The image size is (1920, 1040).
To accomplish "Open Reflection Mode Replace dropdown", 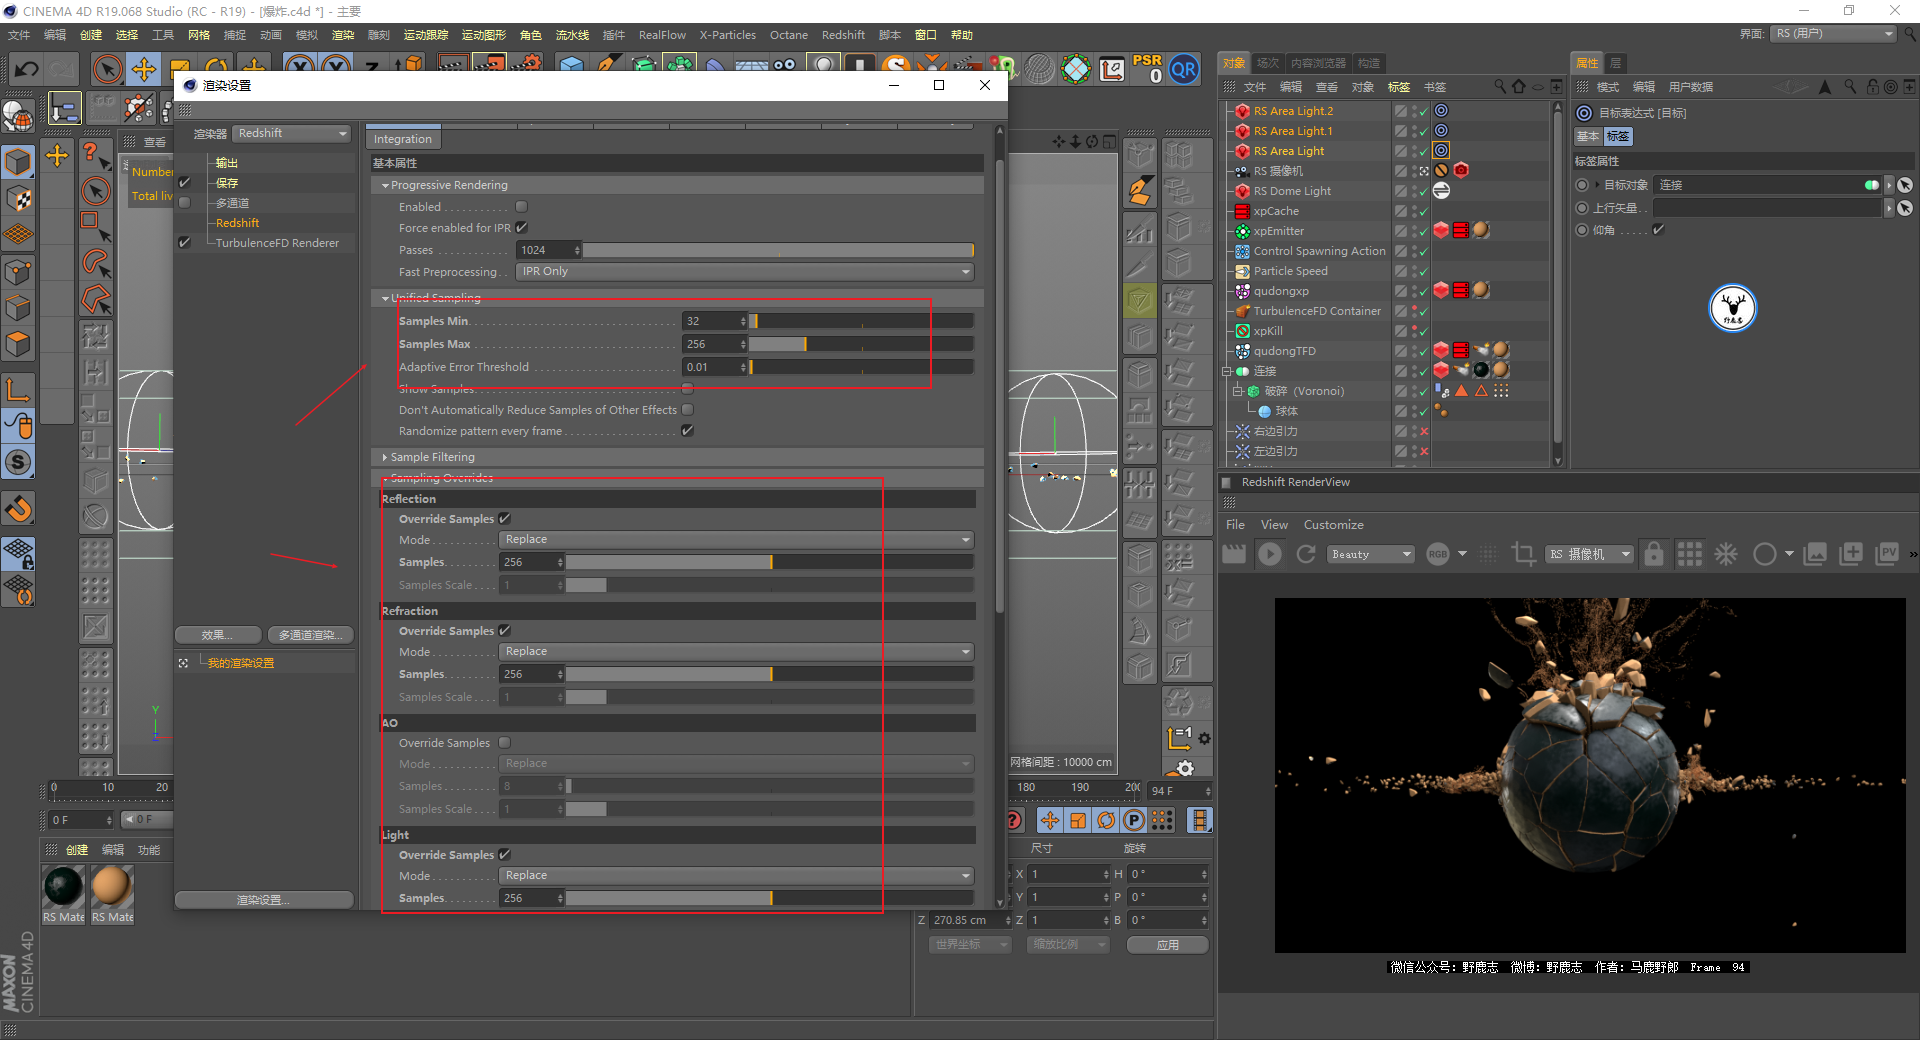I will pos(736,540).
